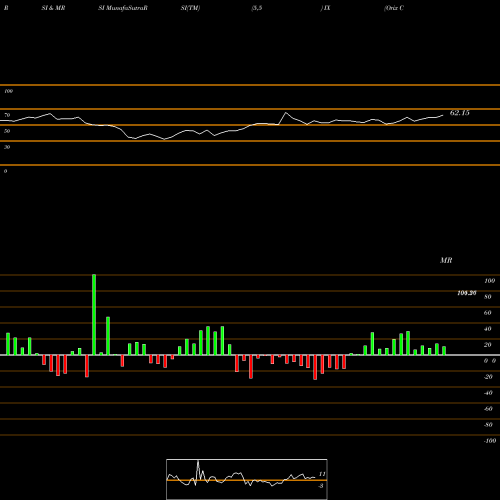Click the MR axis label -100
Viewport: 500px width, 500px height.
pos(490,441)
